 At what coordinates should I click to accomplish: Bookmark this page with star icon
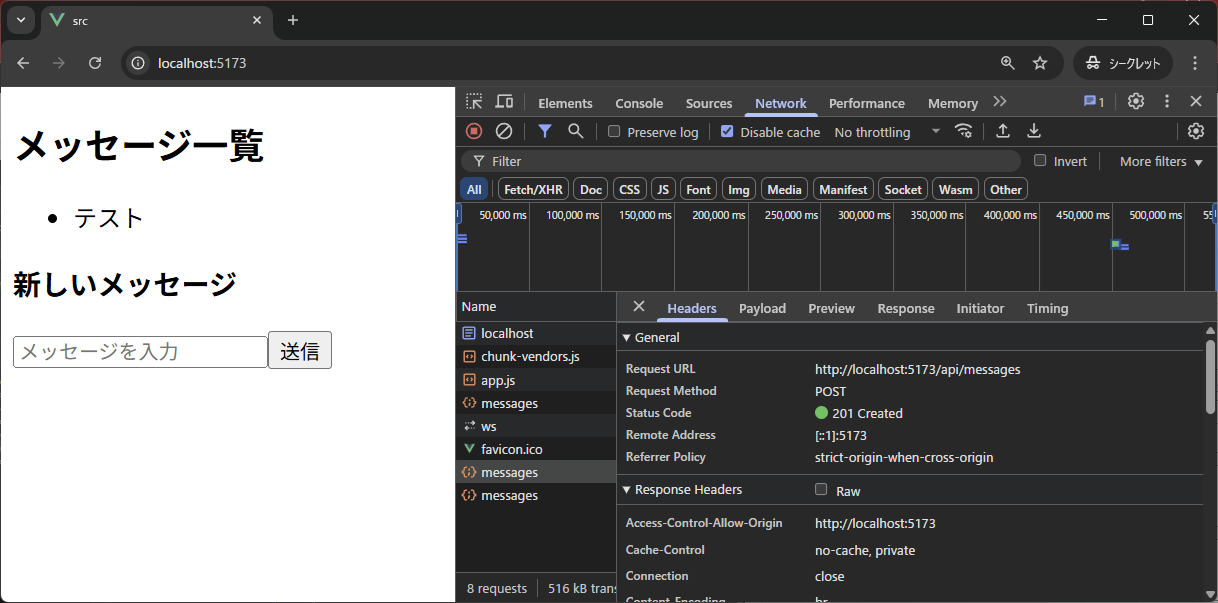1039,63
